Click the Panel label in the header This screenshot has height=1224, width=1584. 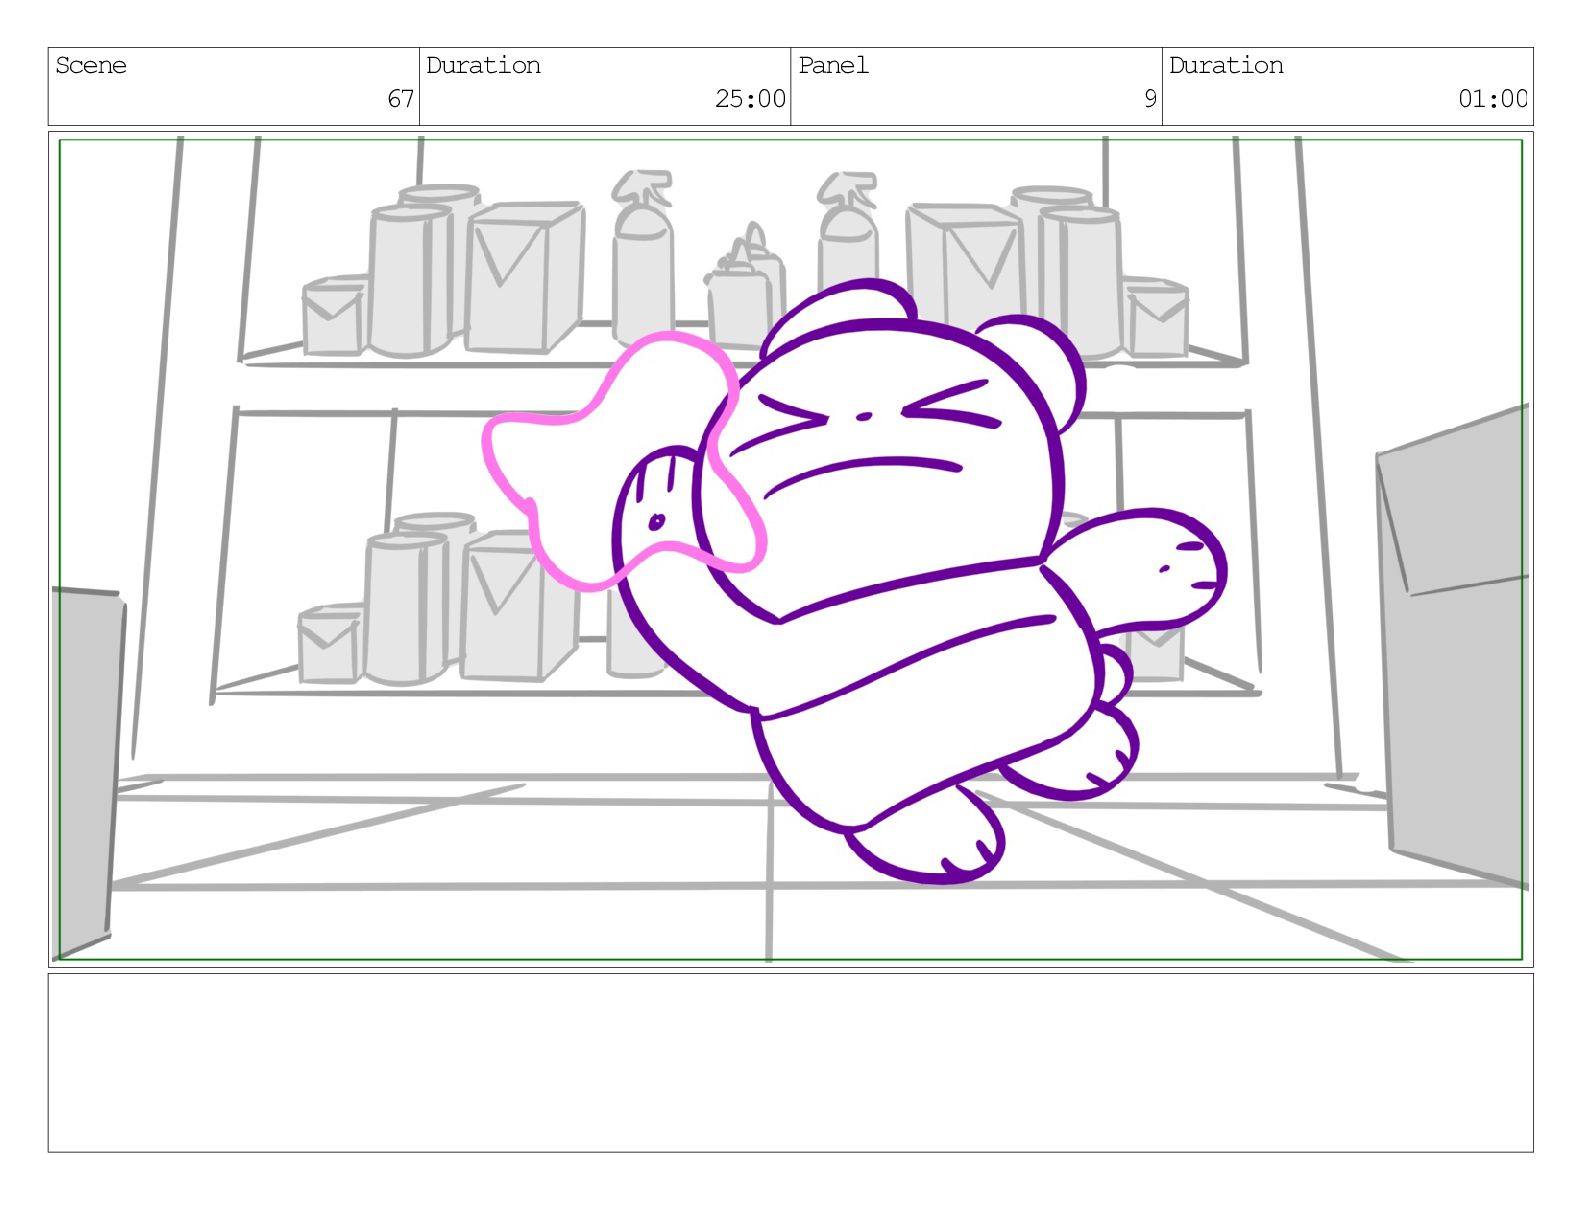(833, 66)
